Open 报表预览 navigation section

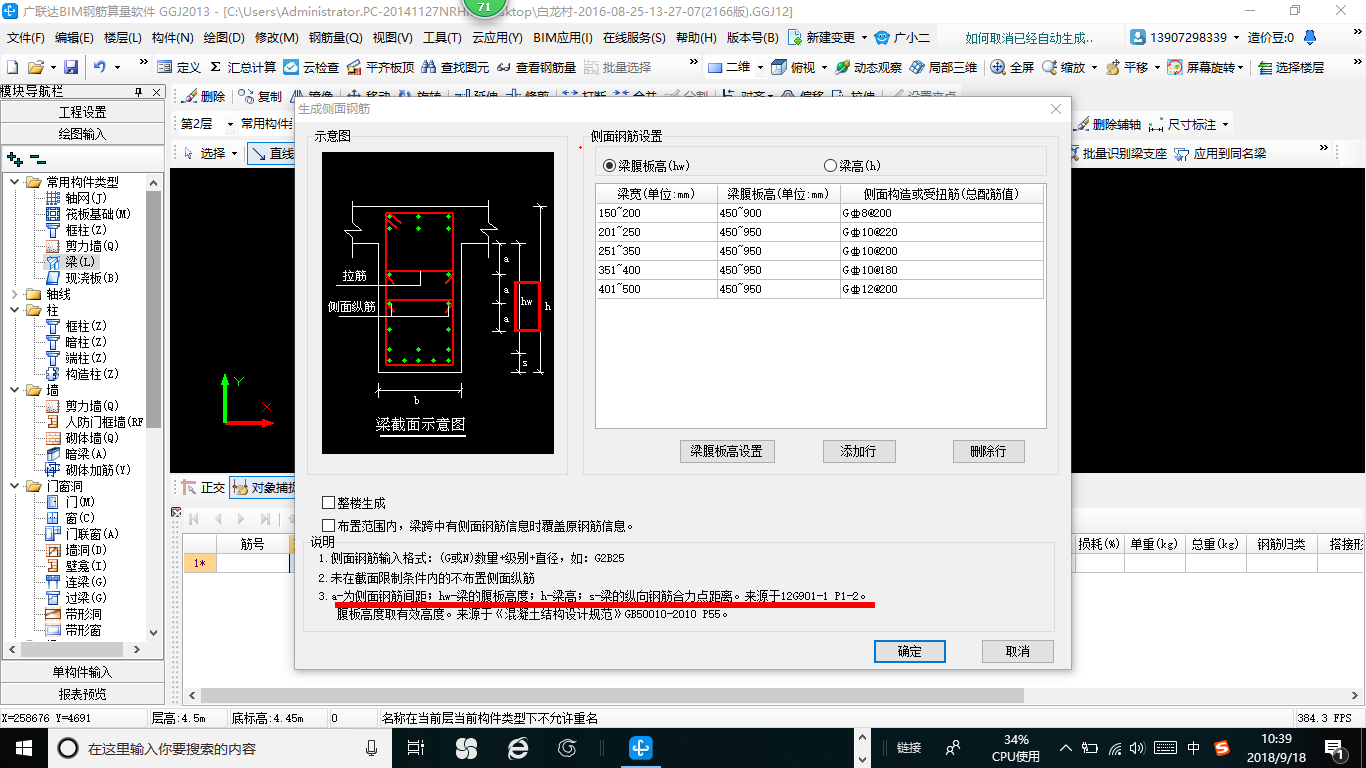click(x=82, y=693)
